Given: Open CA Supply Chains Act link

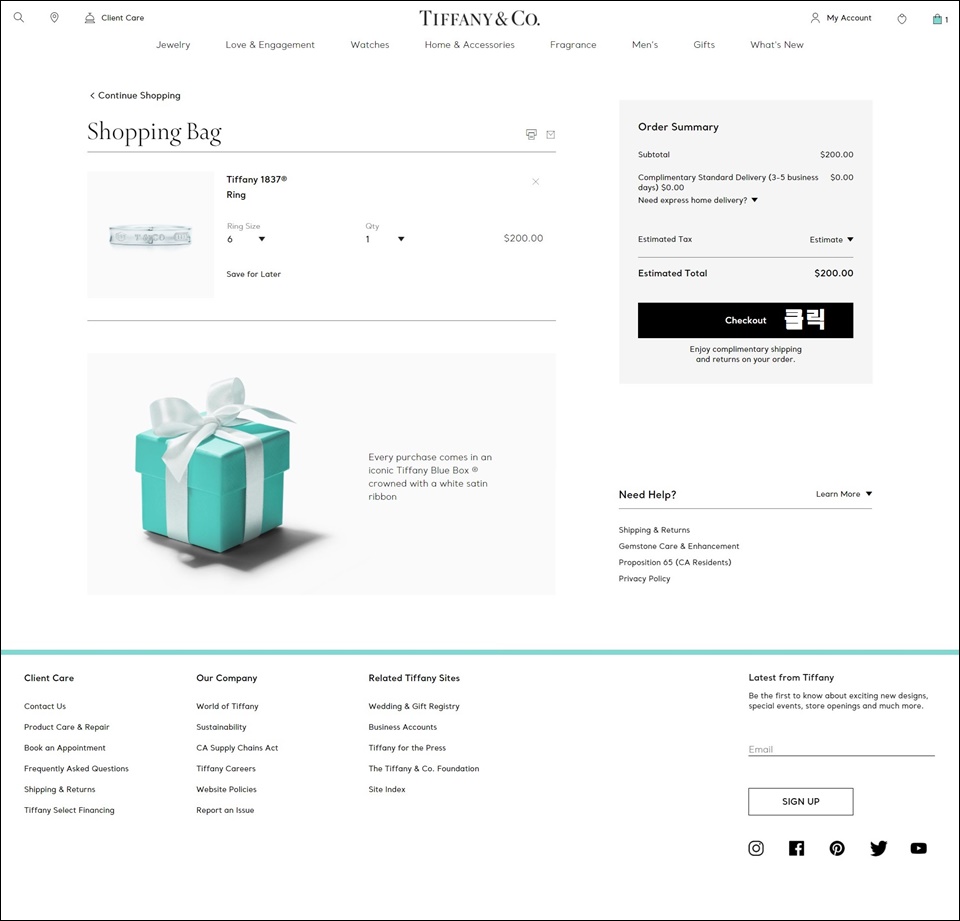Looking at the screenshot, I should pos(237,748).
